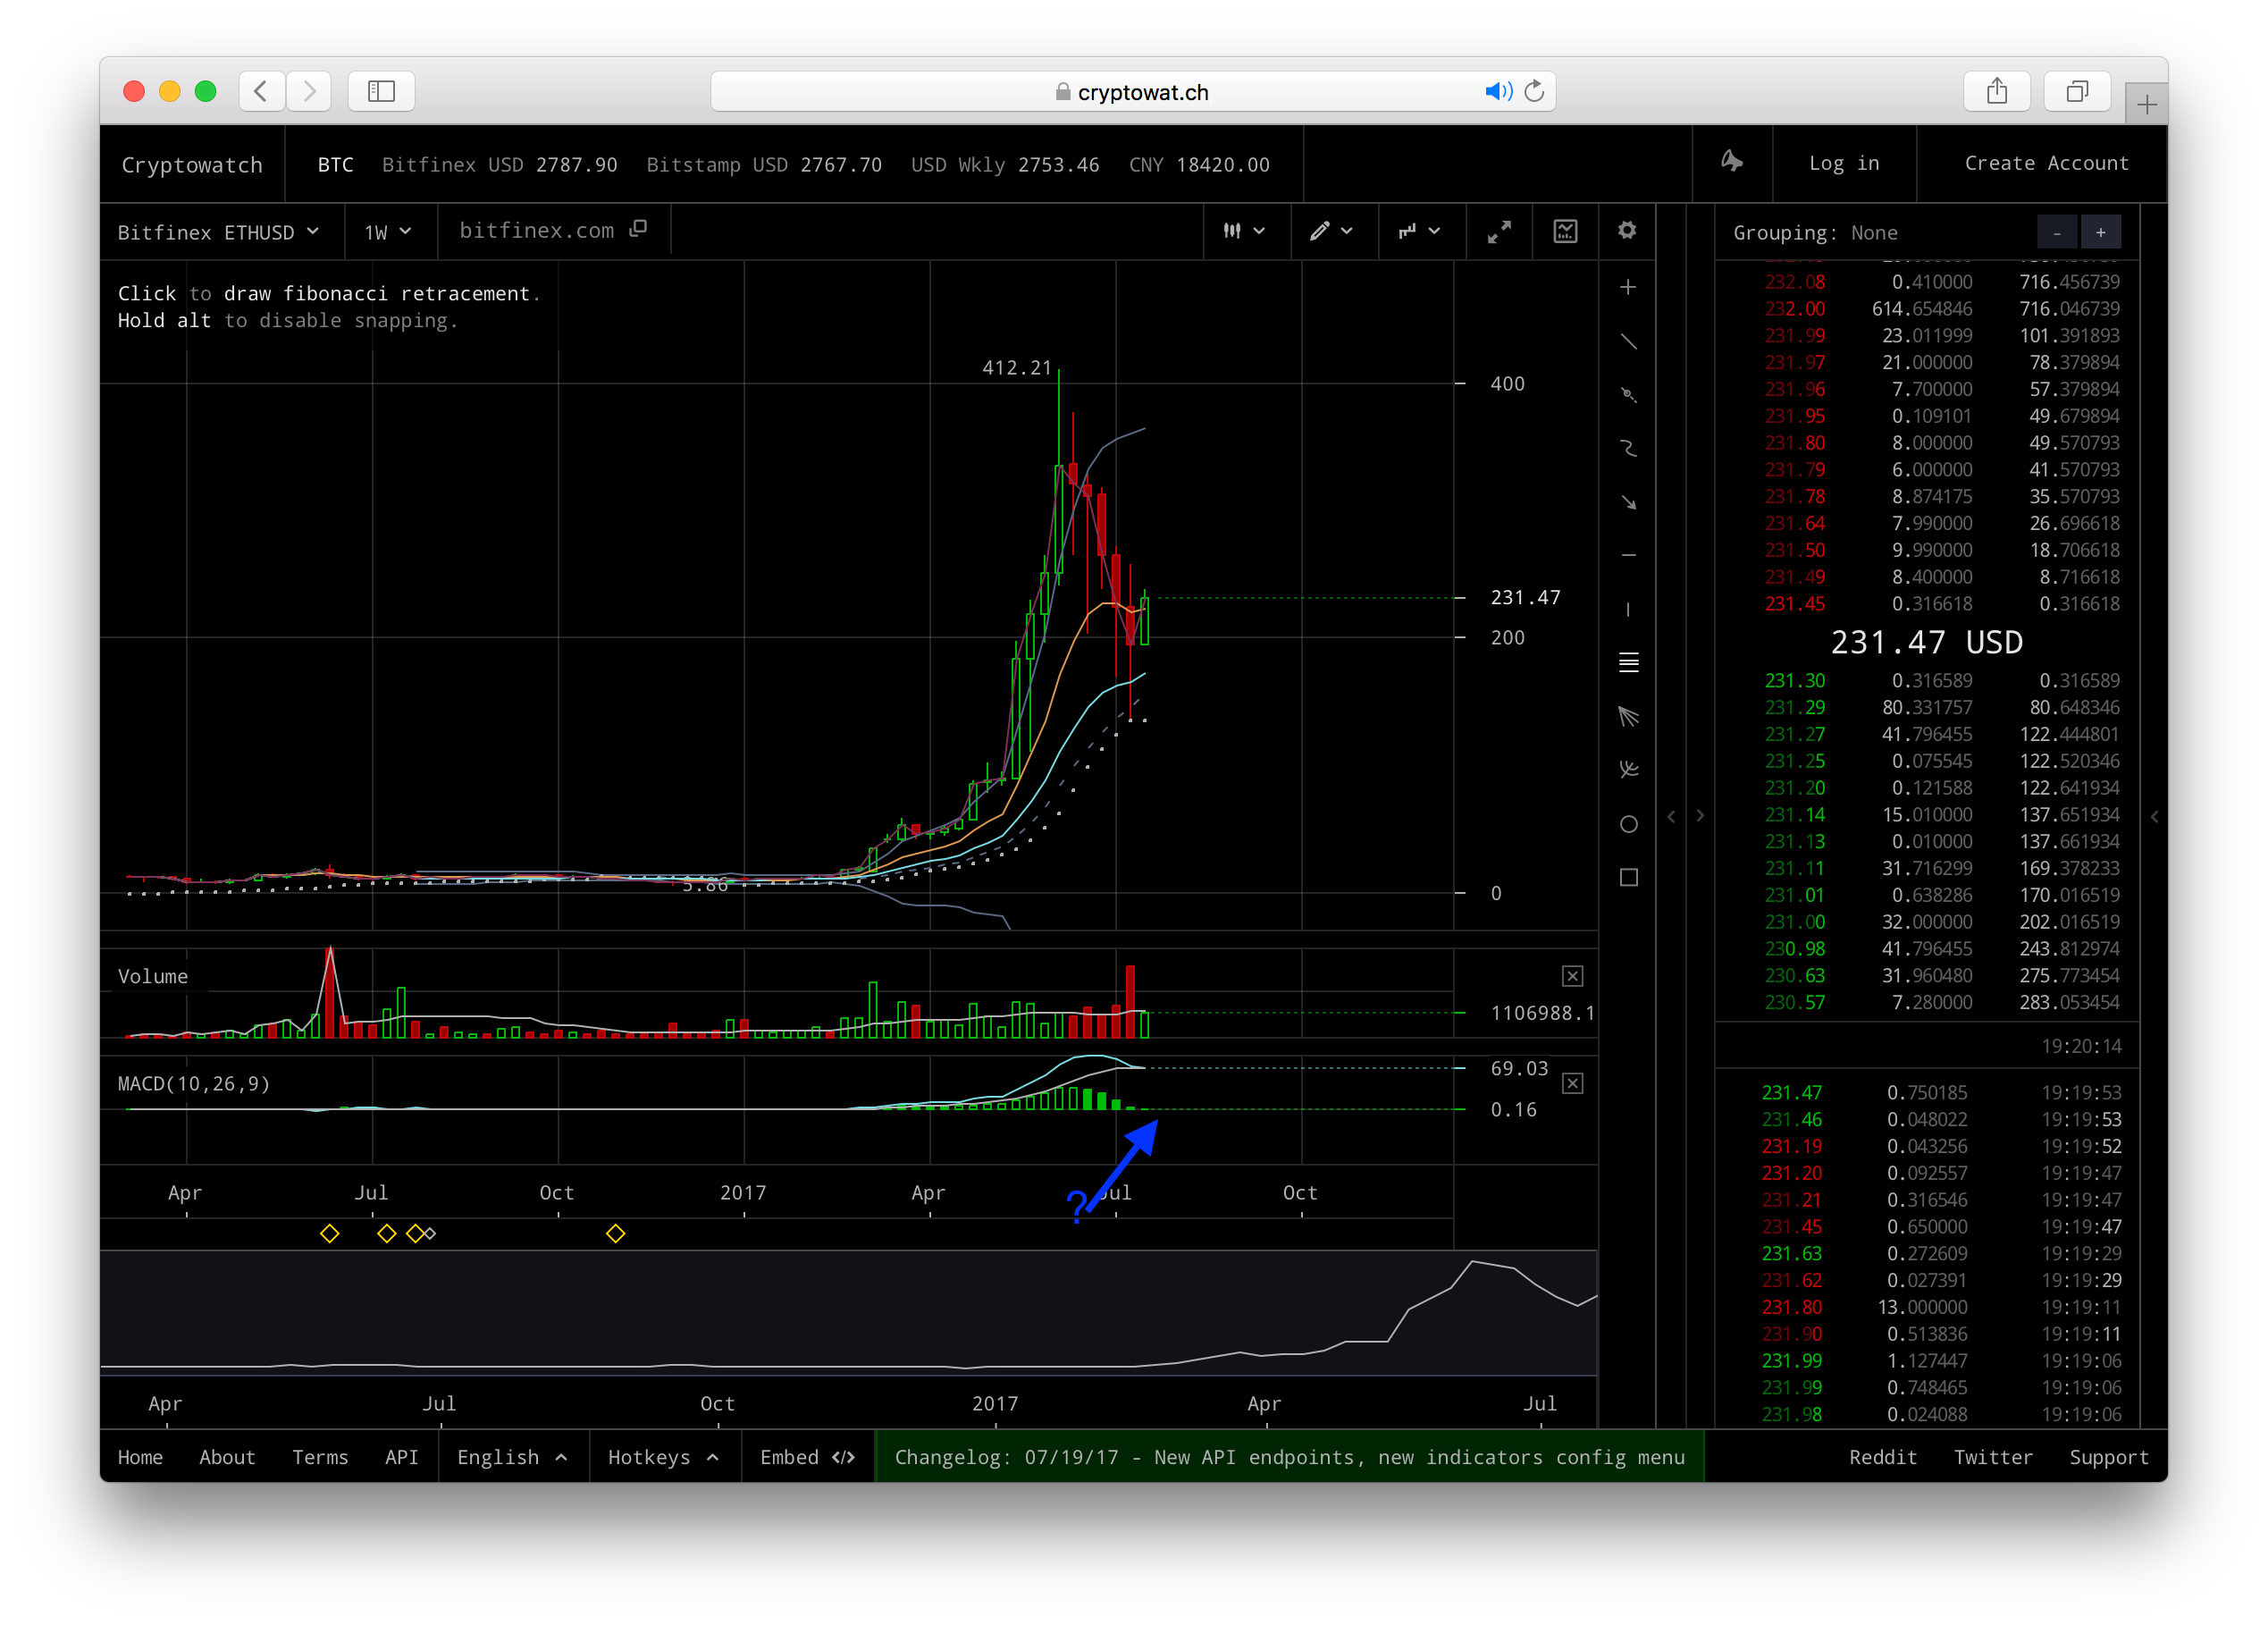Select the fibonacci arcs tool
2268x1625 pixels.
click(1628, 769)
